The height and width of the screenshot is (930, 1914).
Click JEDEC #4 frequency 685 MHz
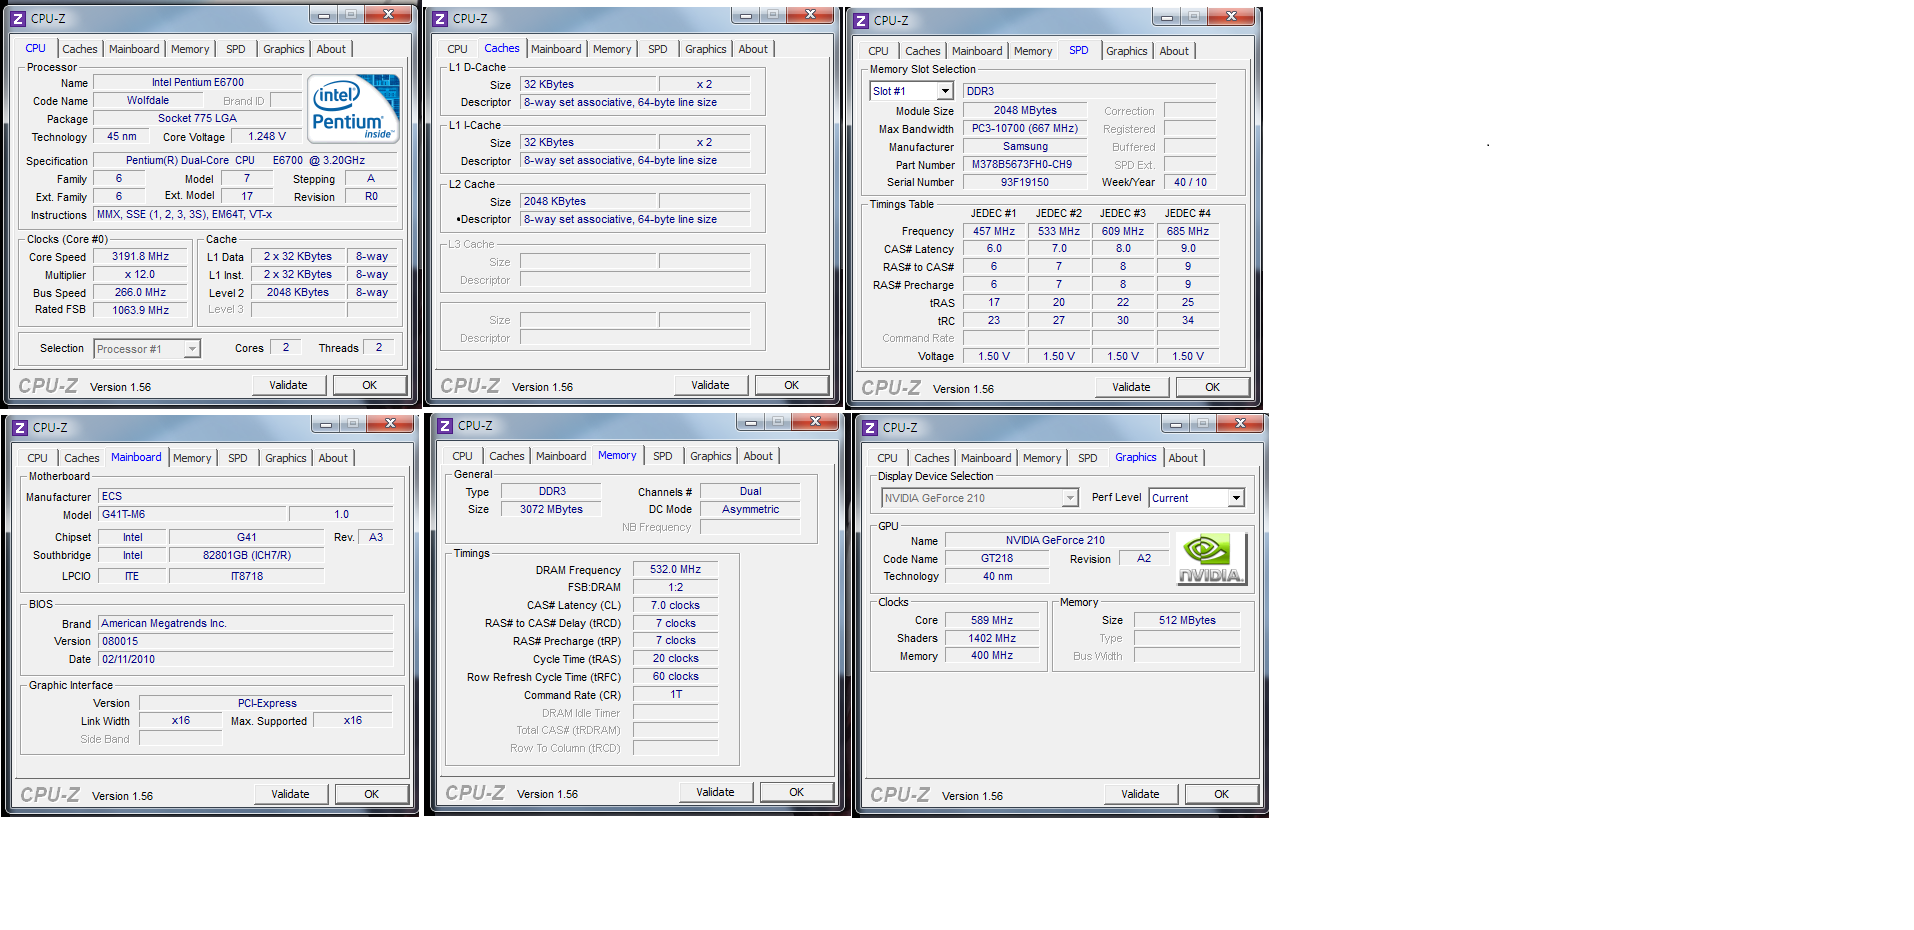(1188, 232)
